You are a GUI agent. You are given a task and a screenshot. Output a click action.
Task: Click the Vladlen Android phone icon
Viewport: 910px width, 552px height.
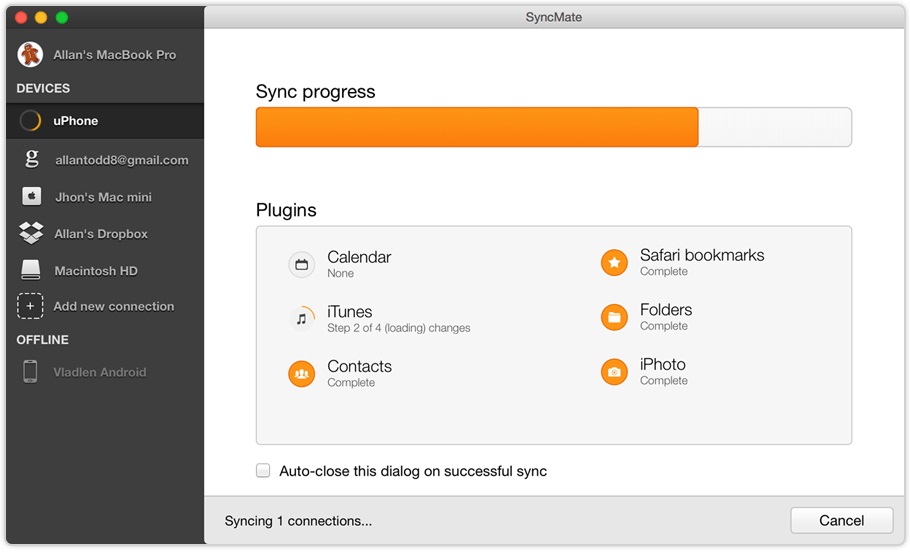30,371
